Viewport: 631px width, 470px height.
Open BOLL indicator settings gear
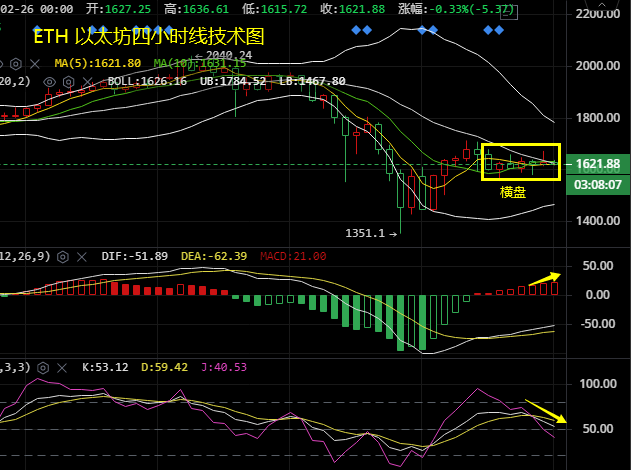pos(70,81)
